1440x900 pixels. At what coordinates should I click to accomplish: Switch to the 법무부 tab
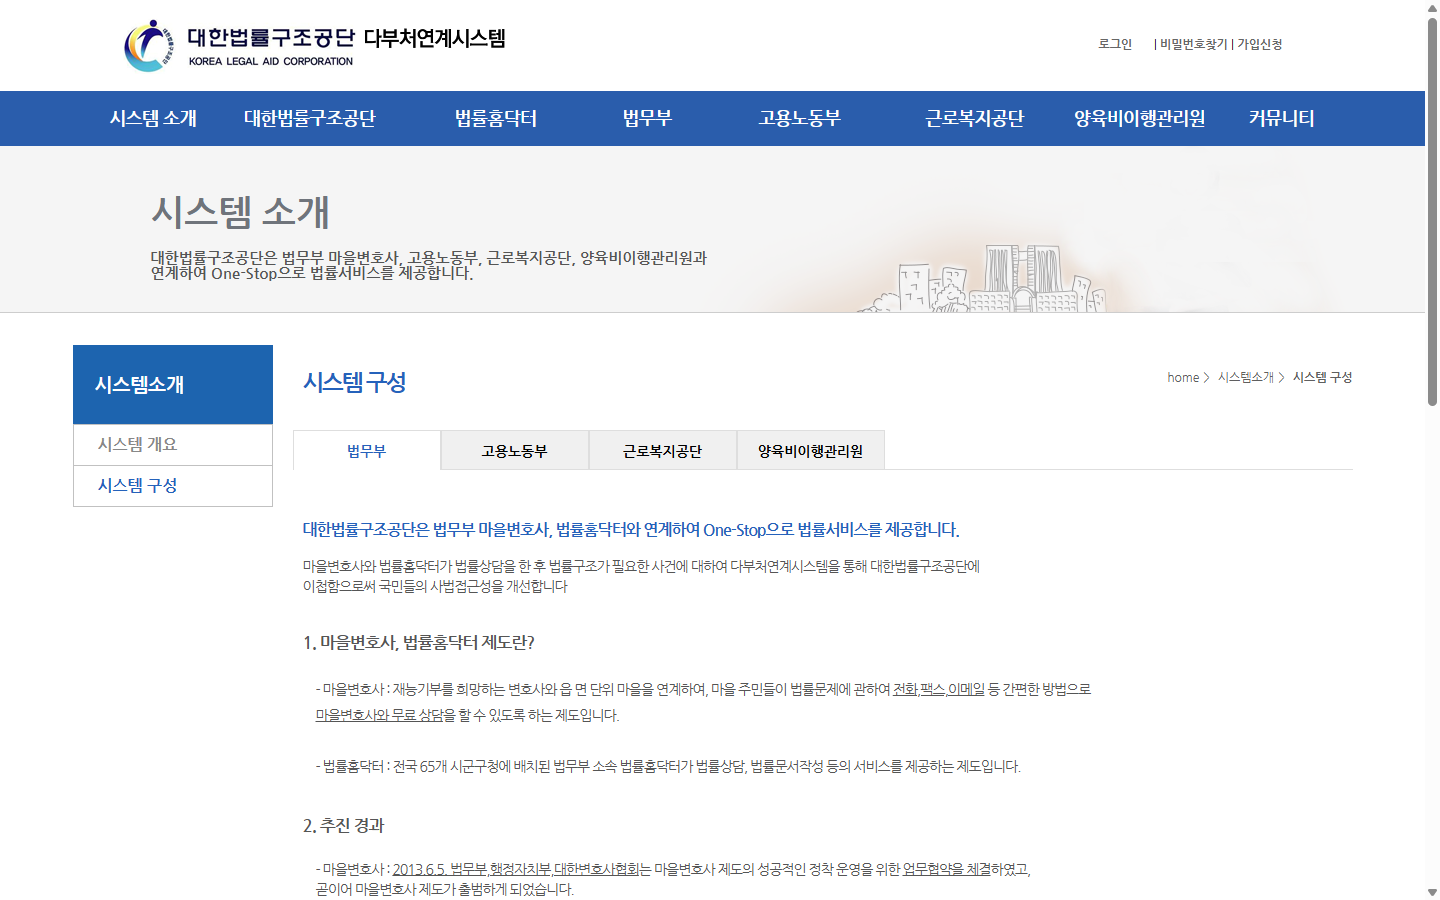click(x=367, y=450)
